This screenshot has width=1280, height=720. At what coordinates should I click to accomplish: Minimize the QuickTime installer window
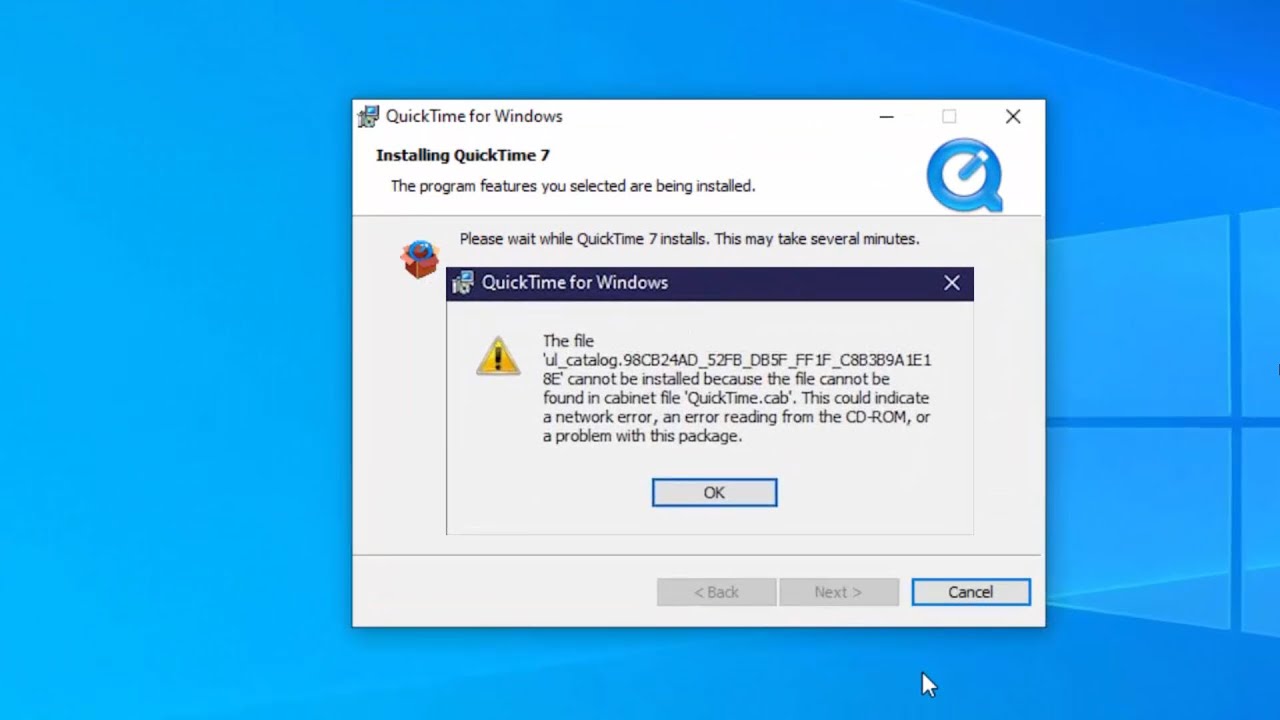[886, 116]
